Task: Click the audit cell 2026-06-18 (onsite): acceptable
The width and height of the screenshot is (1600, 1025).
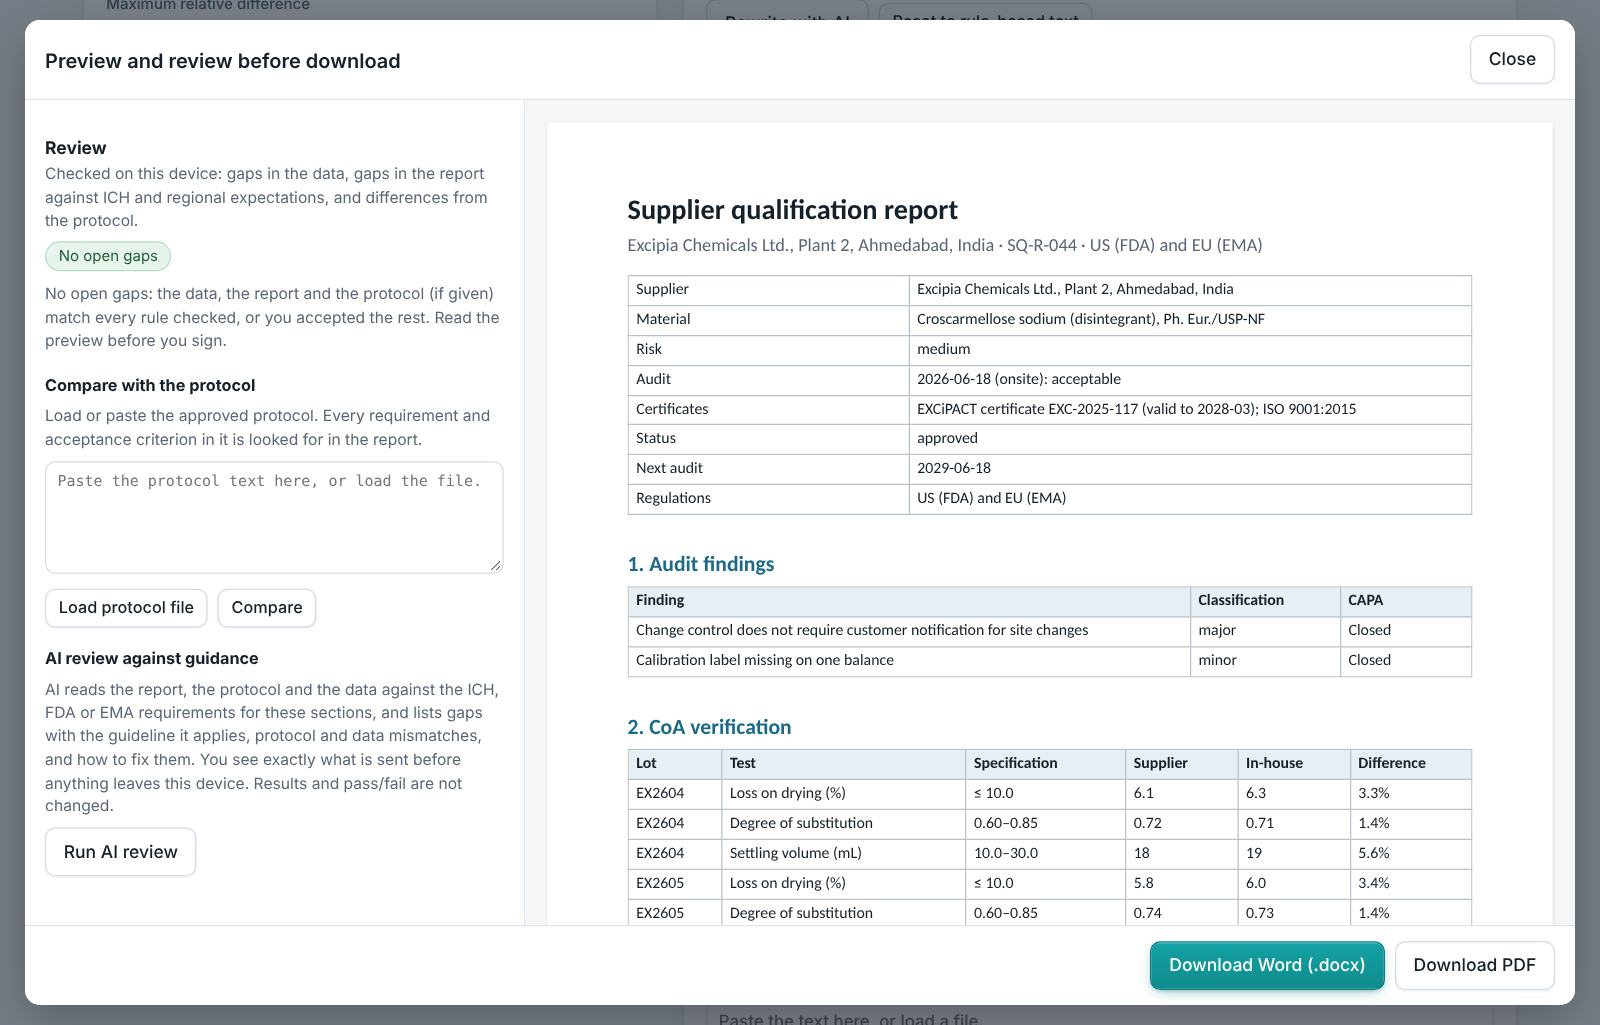Action: point(1190,379)
